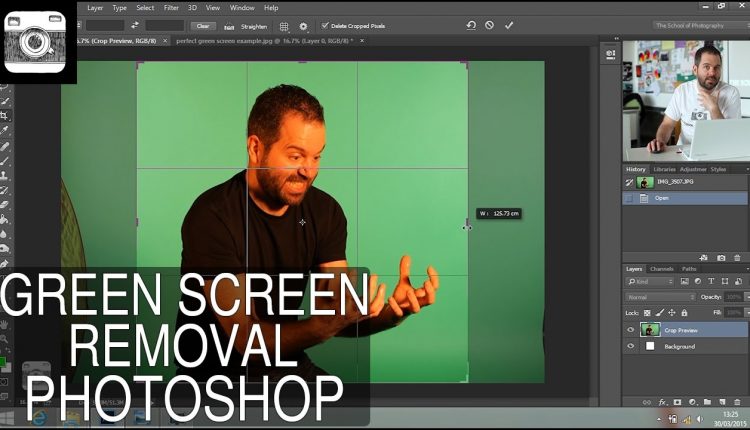
Task: Toggle lock transparent pixels
Action: point(647,313)
